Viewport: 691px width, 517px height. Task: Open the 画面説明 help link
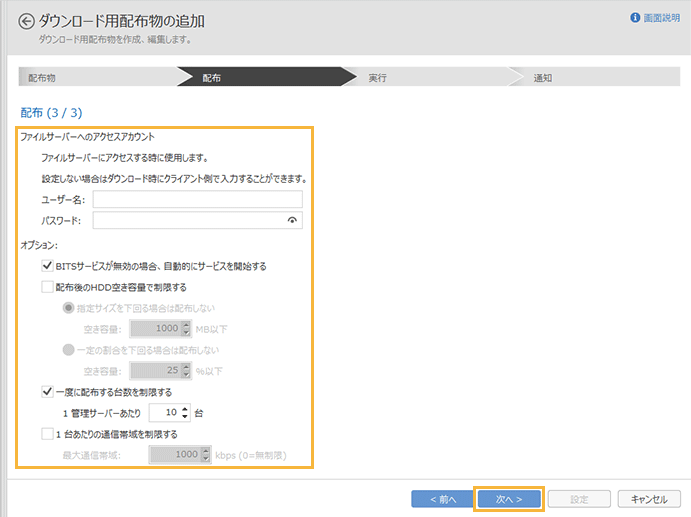661,18
